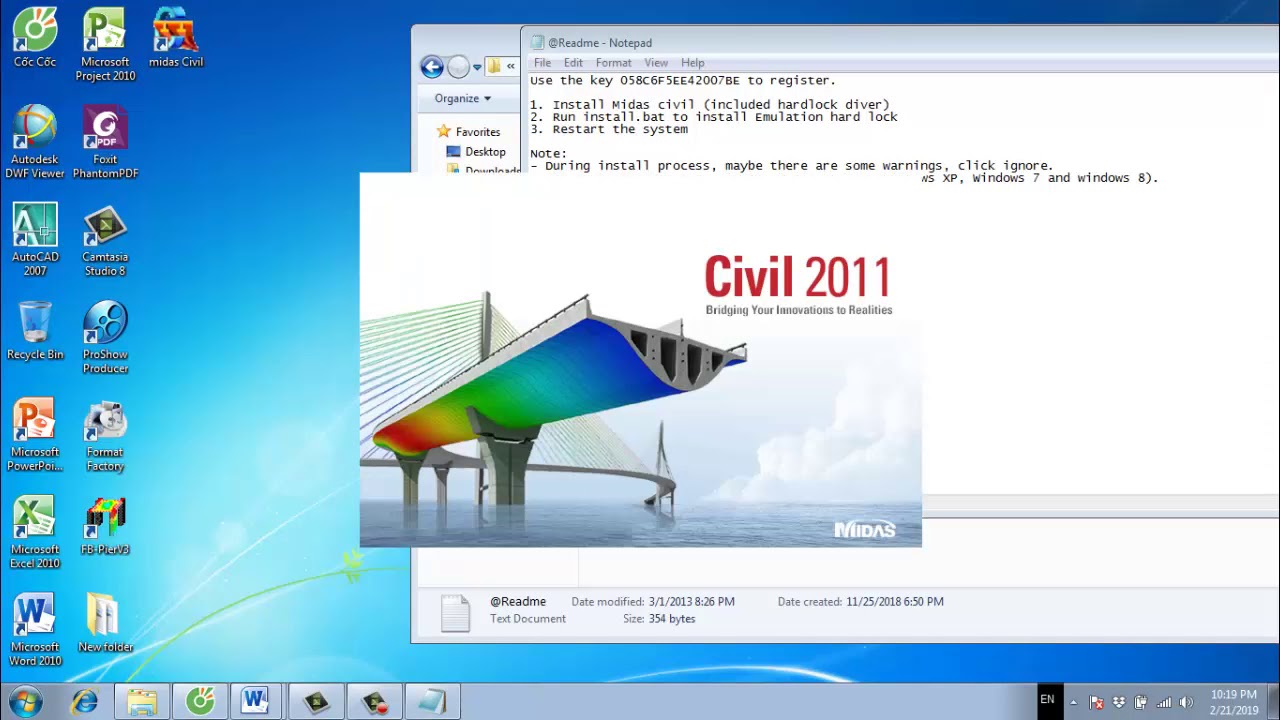Viewport: 1280px width, 720px height.
Task: Open the Microsoft PowerPoint desktop shortcut
Action: point(35,435)
